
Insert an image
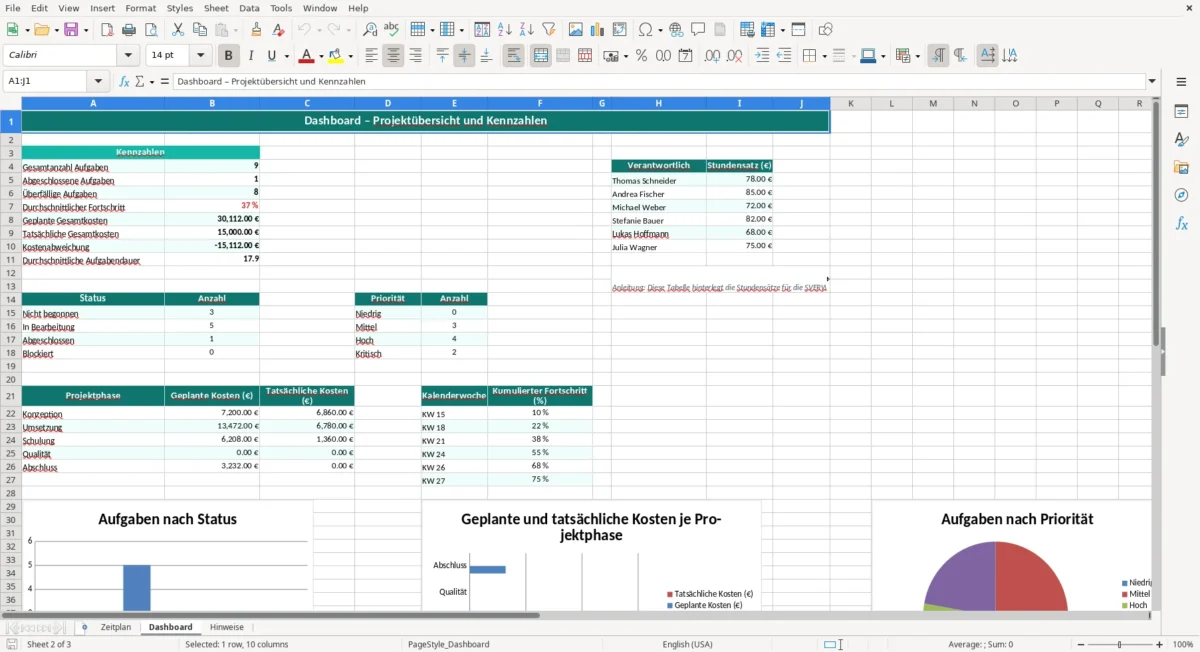pyautogui.click(x=576, y=30)
